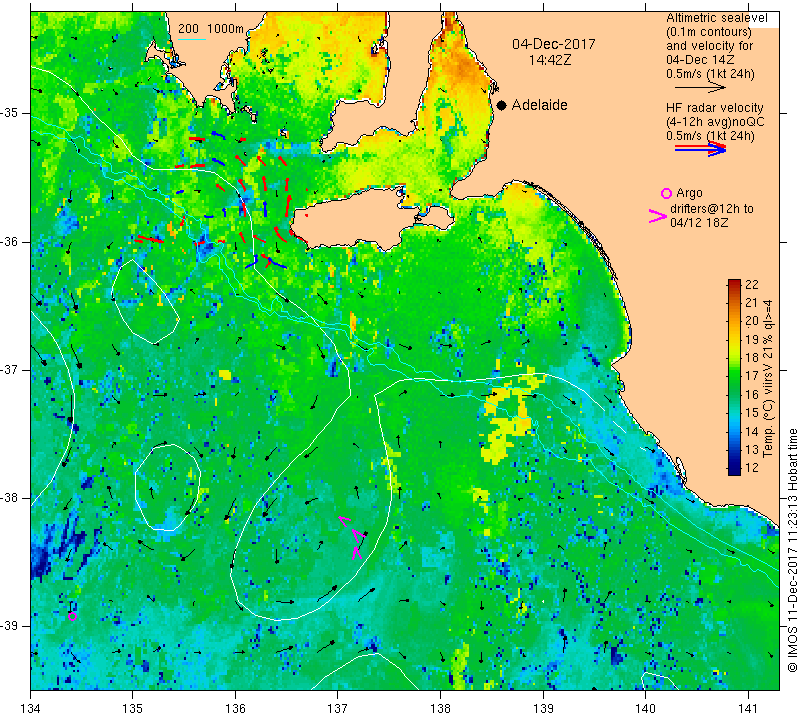
Task: Click the Adelaide city label
Action: click(539, 105)
